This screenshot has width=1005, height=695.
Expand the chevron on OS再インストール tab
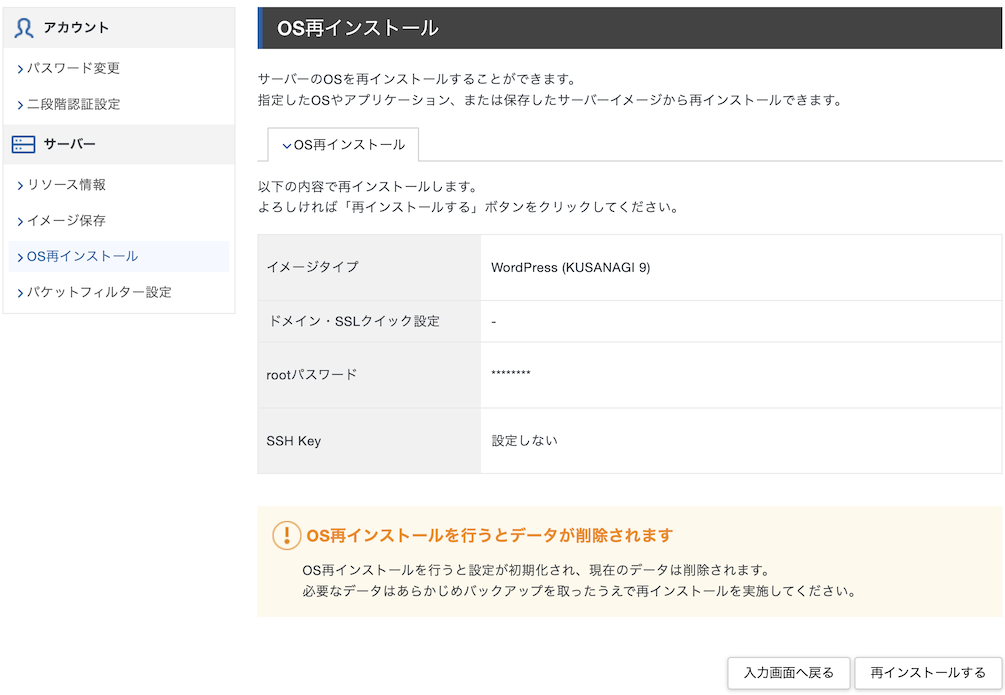[x=287, y=146]
